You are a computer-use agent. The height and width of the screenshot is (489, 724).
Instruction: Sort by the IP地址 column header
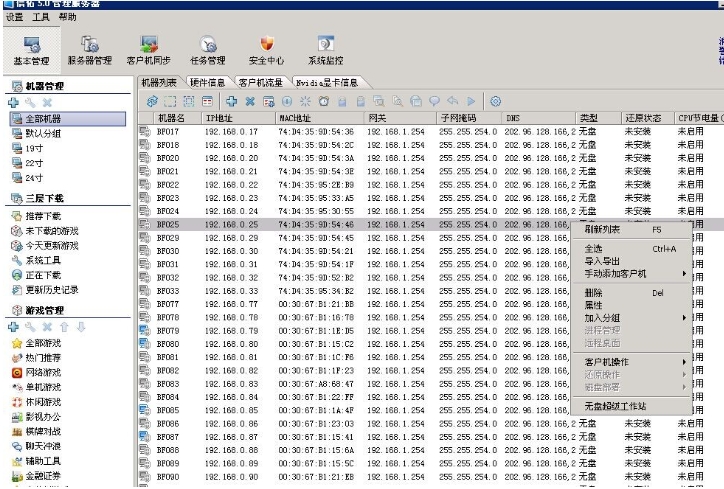[238, 118]
